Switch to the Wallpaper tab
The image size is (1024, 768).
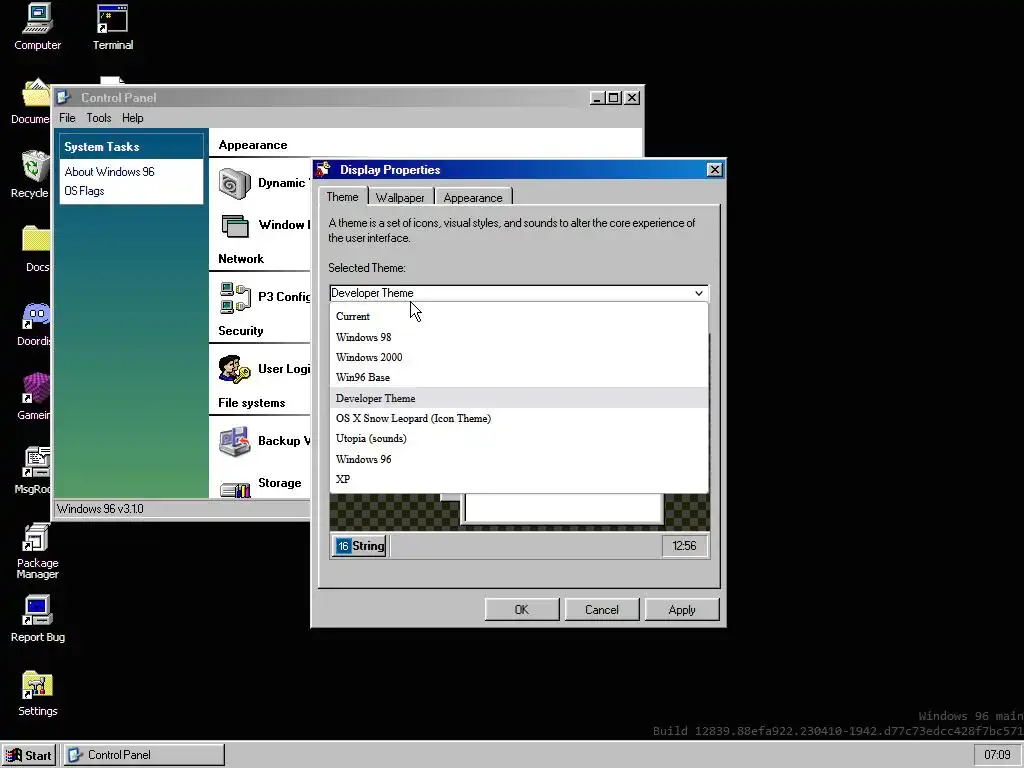pos(400,197)
